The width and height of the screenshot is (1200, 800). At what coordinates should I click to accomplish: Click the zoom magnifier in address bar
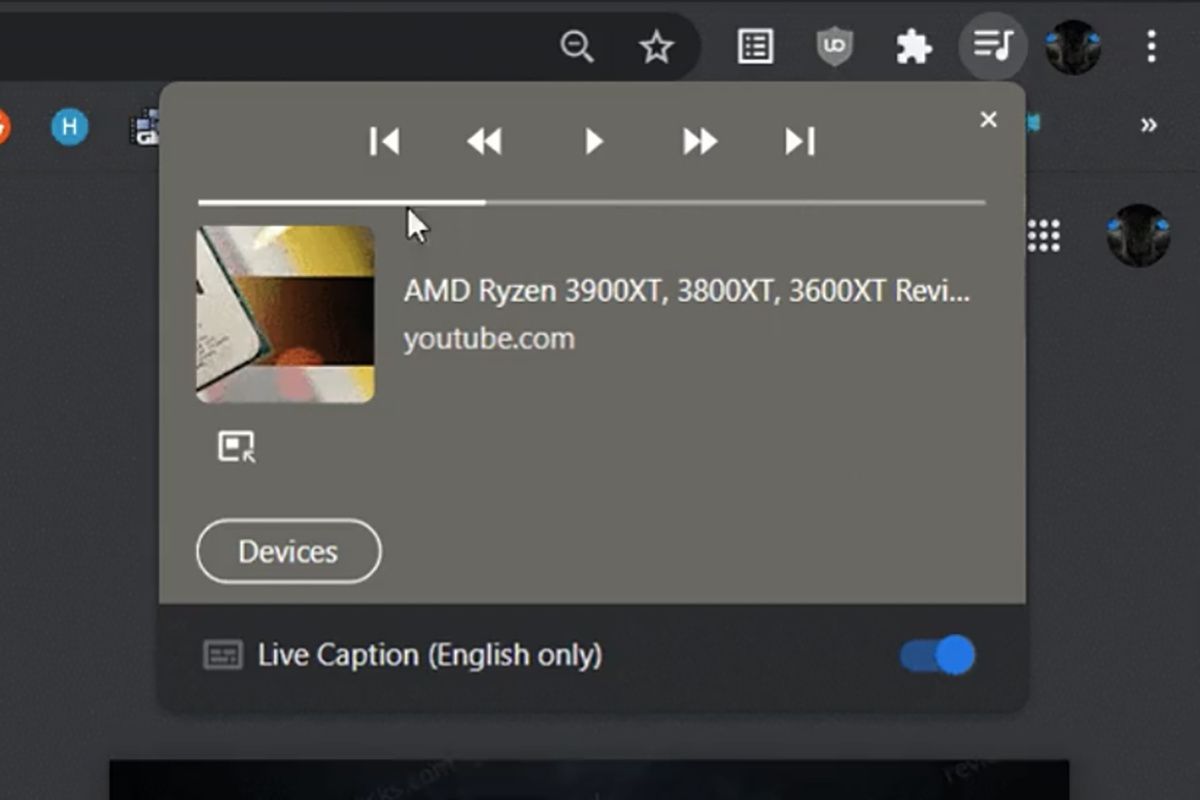point(577,46)
